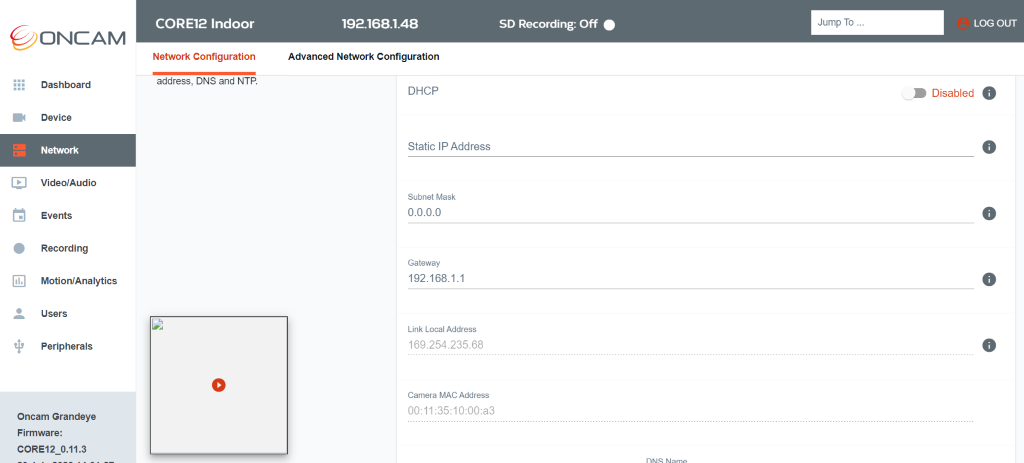
Task: Click the Static IP Address field
Action: click(x=690, y=147)
